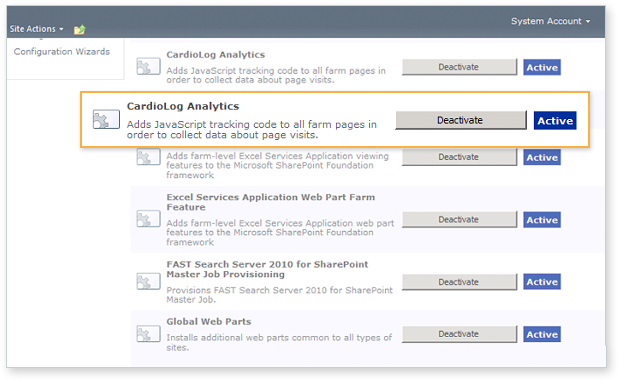Open the Configuration Wizards link
The image size is (619, 381).
62,52
